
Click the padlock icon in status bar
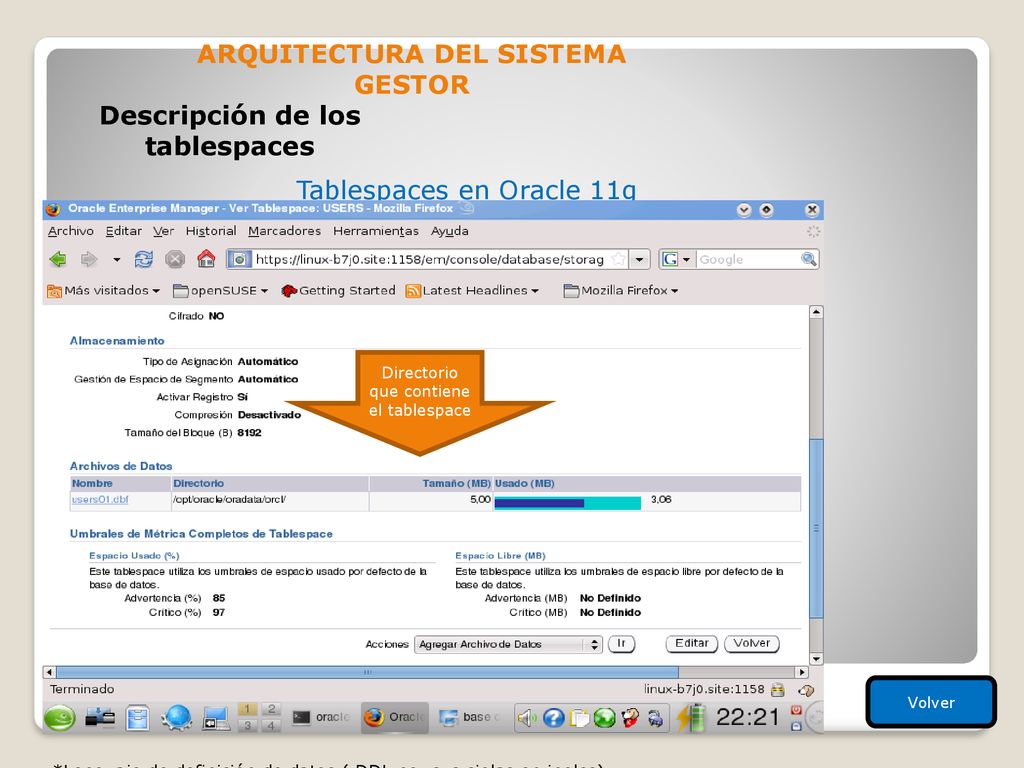point(777,690)
